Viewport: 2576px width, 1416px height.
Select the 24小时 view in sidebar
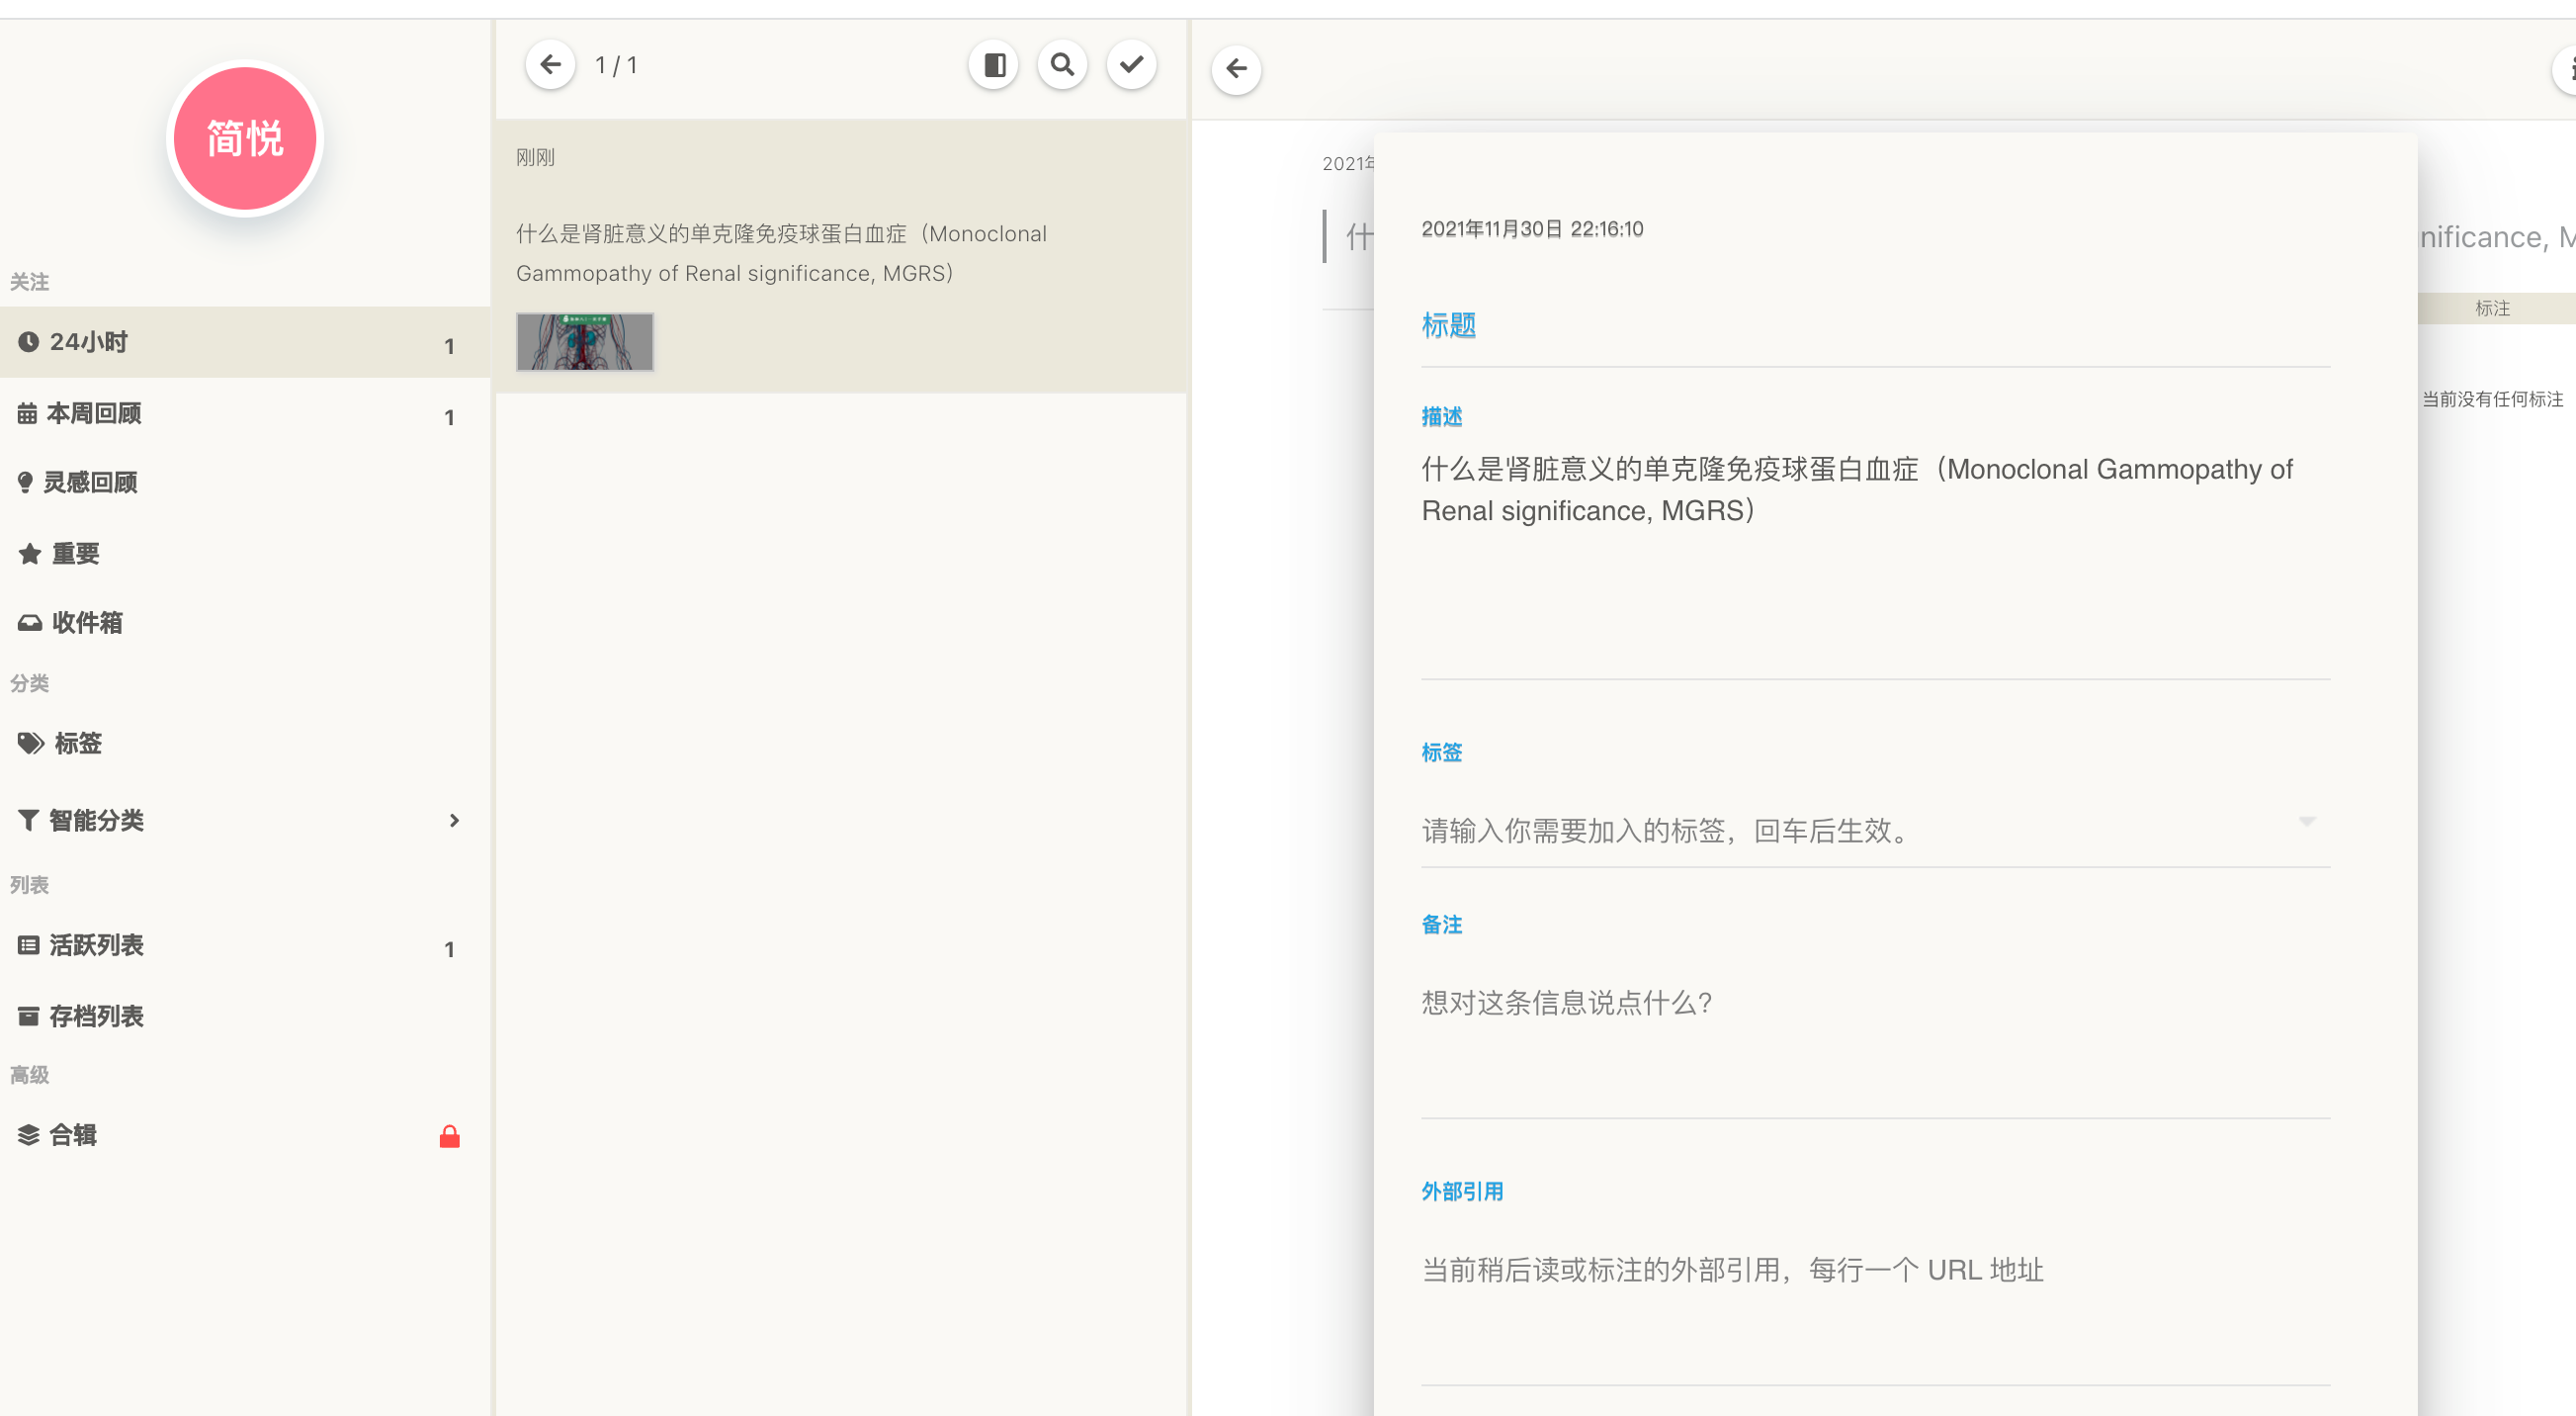pos(88,341)
